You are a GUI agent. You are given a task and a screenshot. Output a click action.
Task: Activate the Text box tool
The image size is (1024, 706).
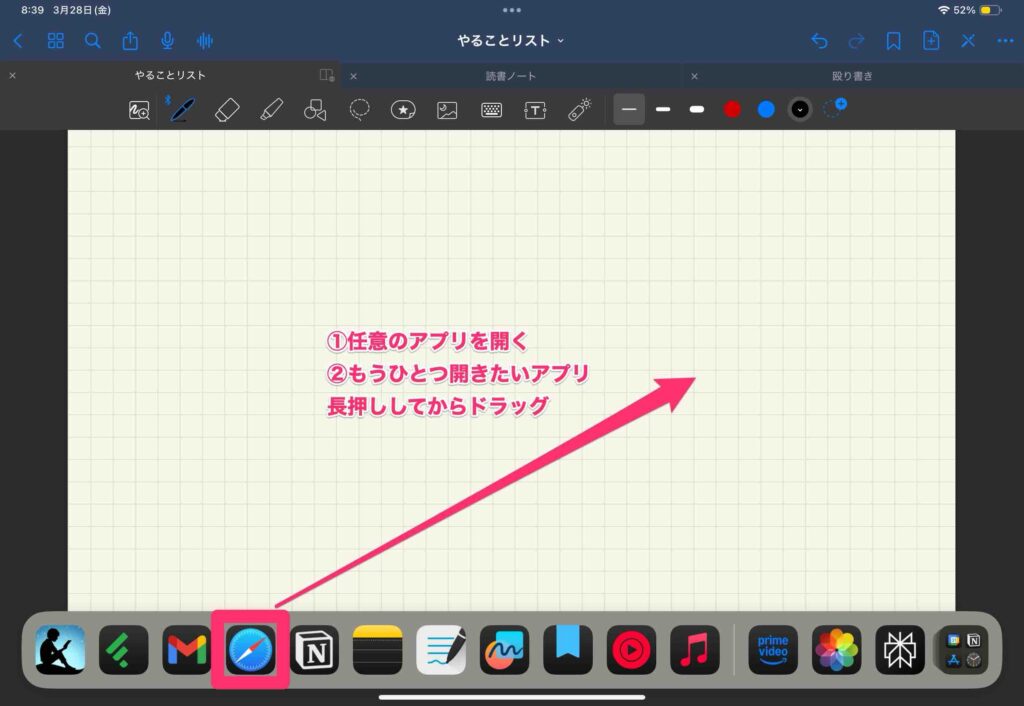(x=536, y=109)
